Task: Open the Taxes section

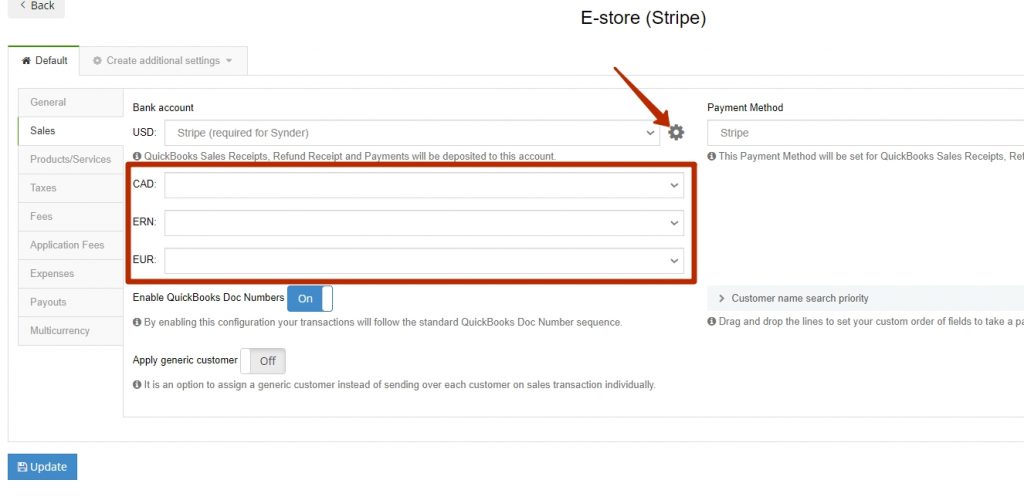Action: (x=71, y=188)
